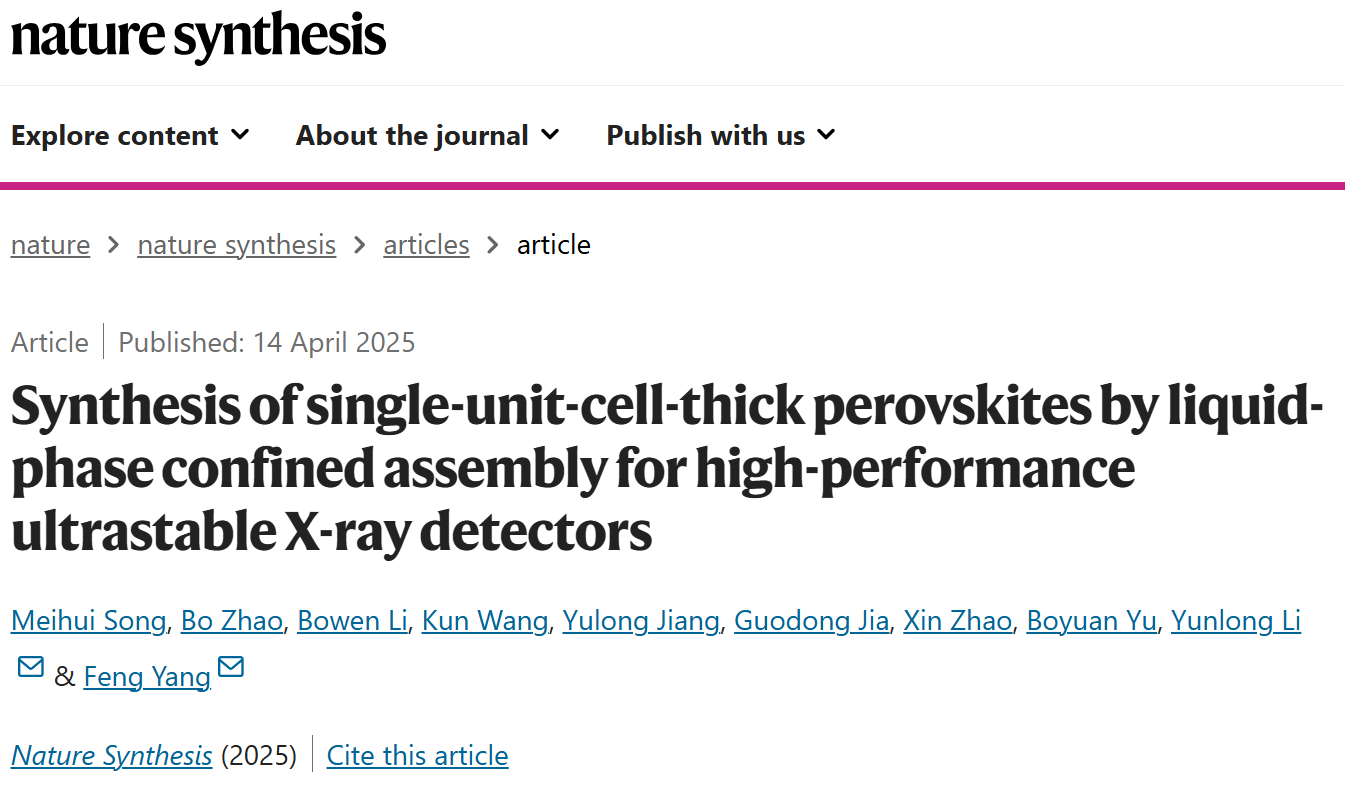View author Yulong Jiang details

click(641, 621)
